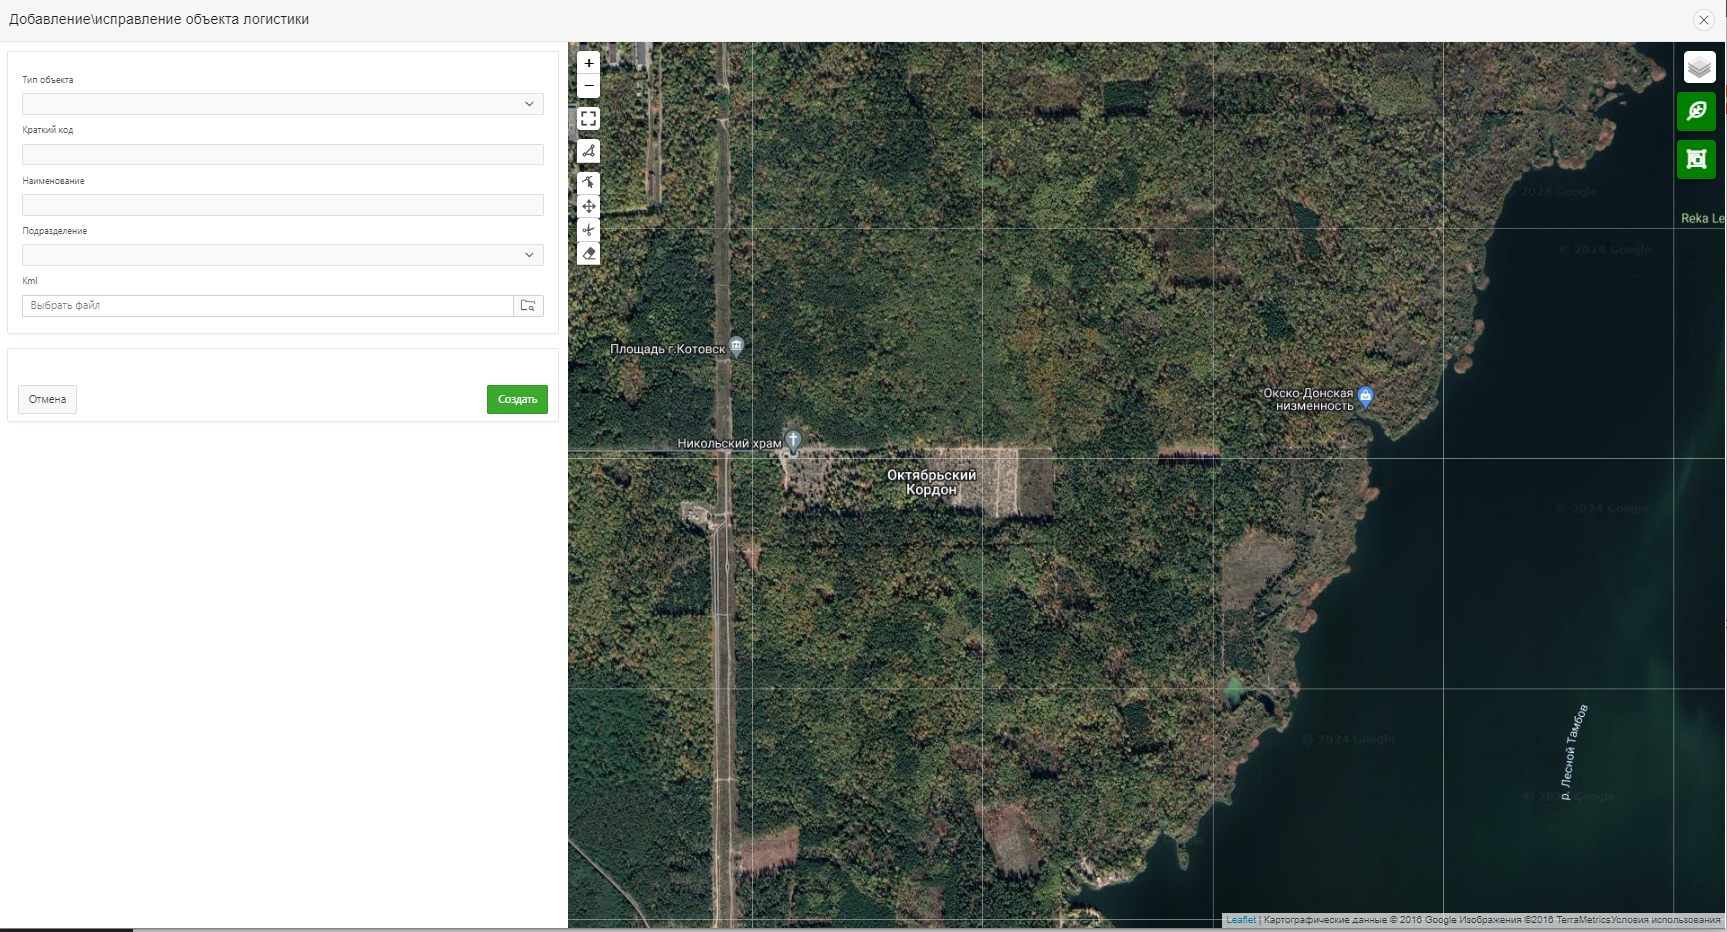The height and width of the screenshot is (932, 1727).
Task: Click the Kml browse file icon
Action: tap(528, 306)
